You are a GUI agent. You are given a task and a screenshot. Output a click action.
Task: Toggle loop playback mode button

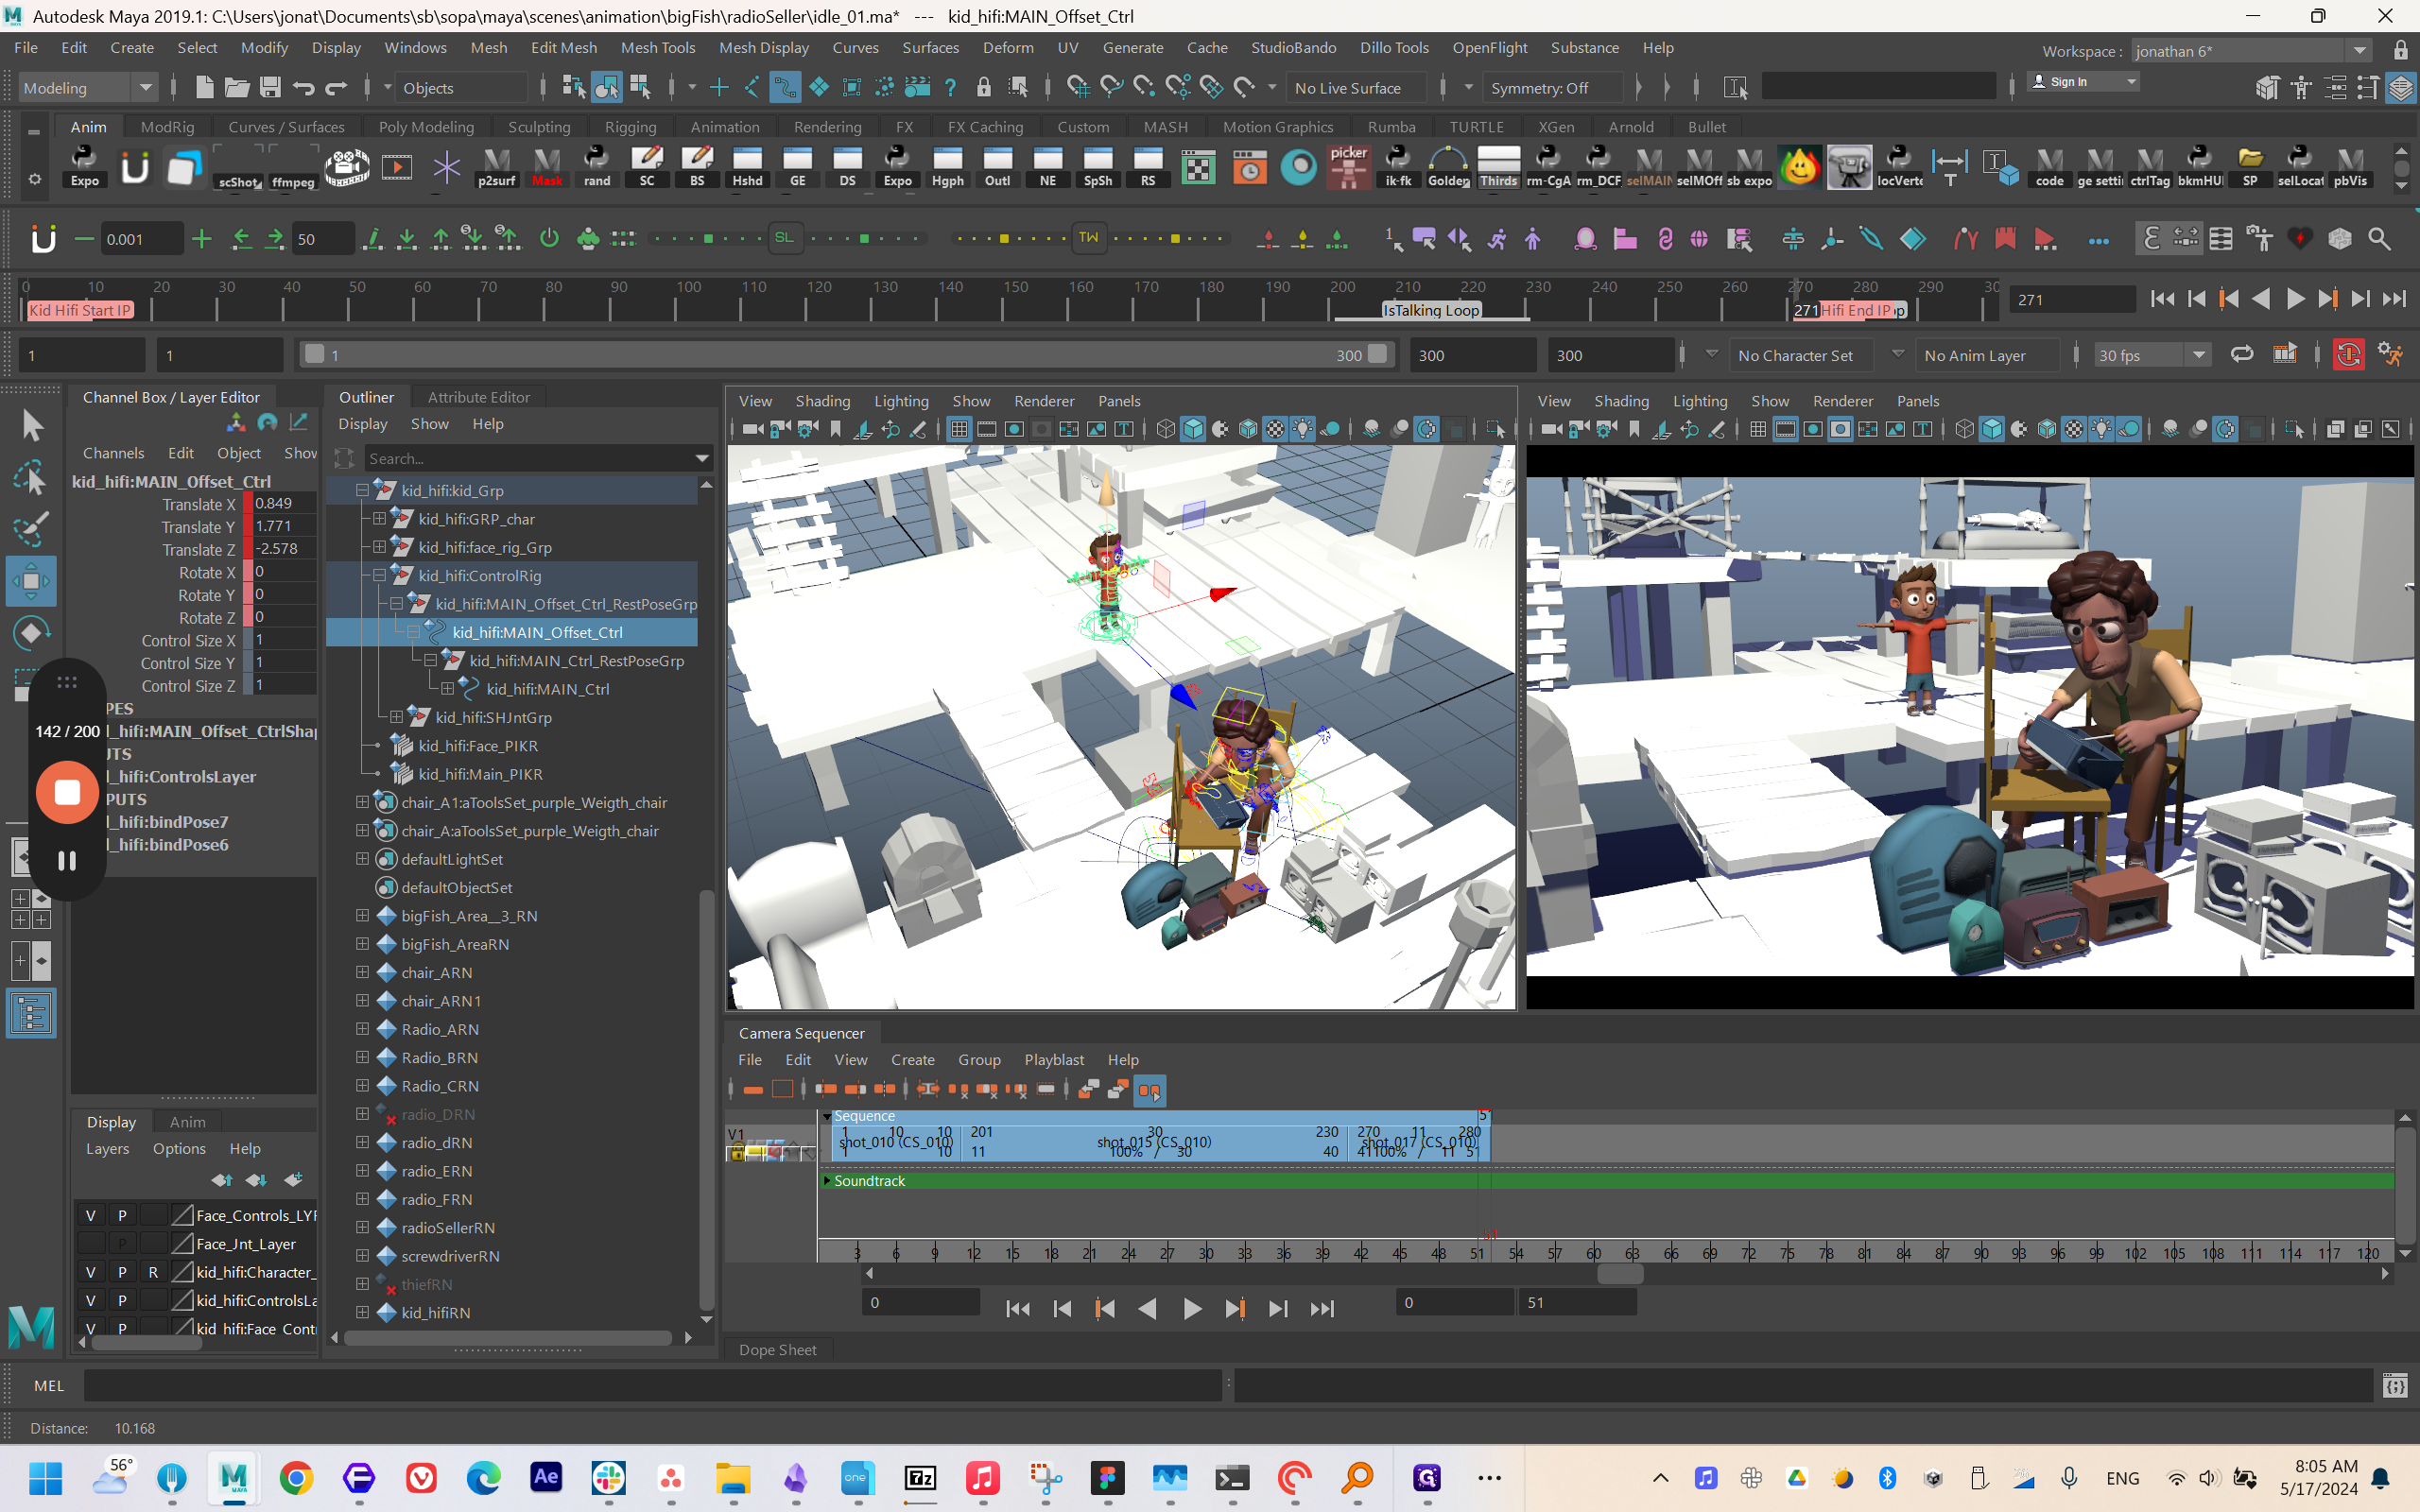(x=2242, y=354)
